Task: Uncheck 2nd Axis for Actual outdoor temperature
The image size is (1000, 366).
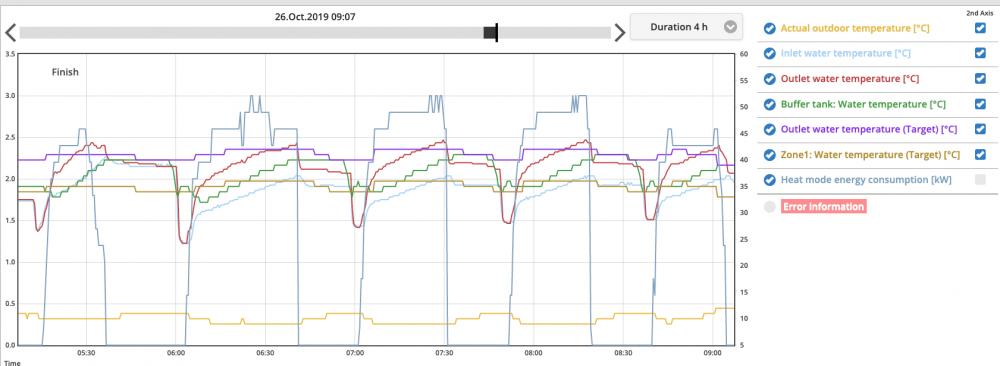Action: pos(980,28)
